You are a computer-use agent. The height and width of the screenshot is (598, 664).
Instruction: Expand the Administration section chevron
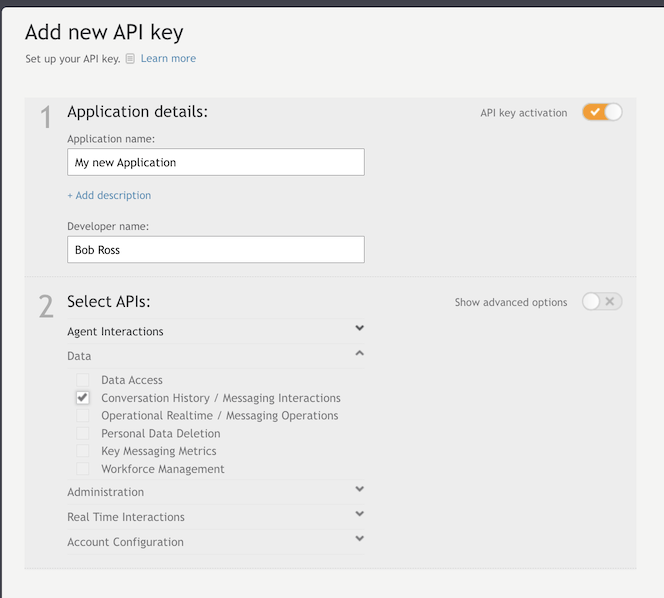[x=360, y=489]
